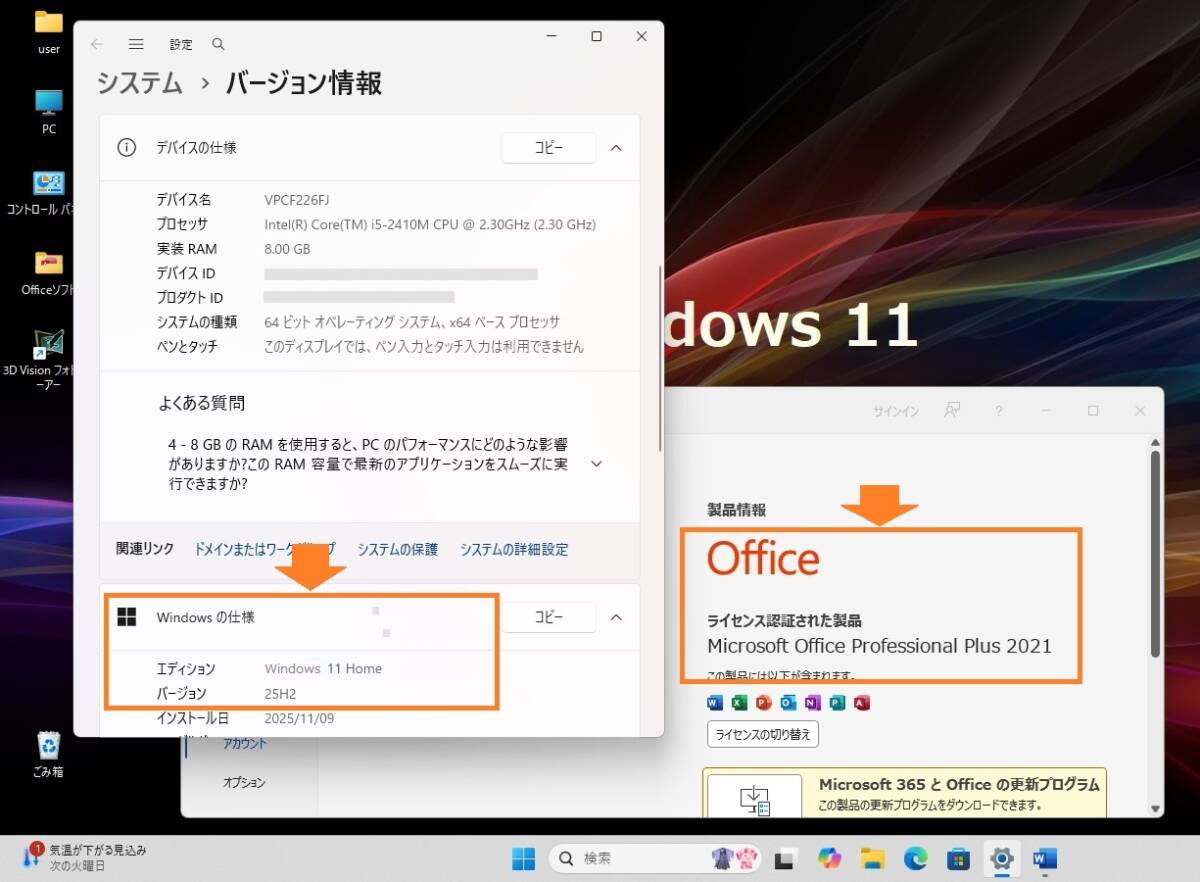
Task: Copy the Windows specifications with コピー
Action: coord(548,617)
